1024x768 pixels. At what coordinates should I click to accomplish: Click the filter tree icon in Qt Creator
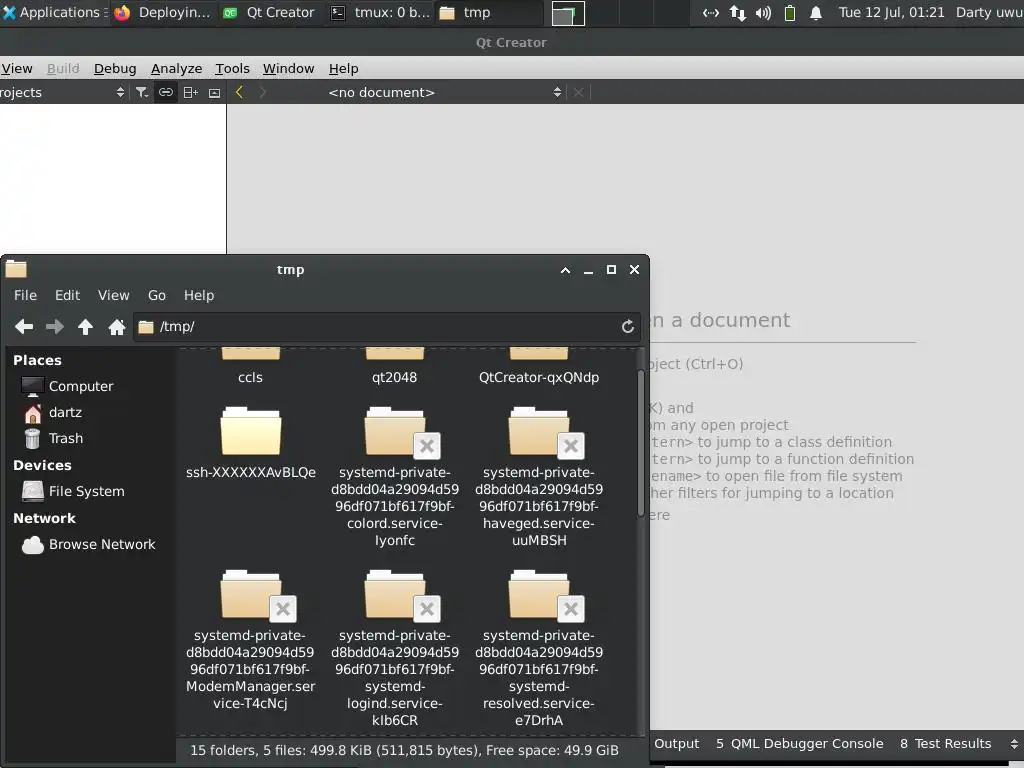tap(142, 93)
